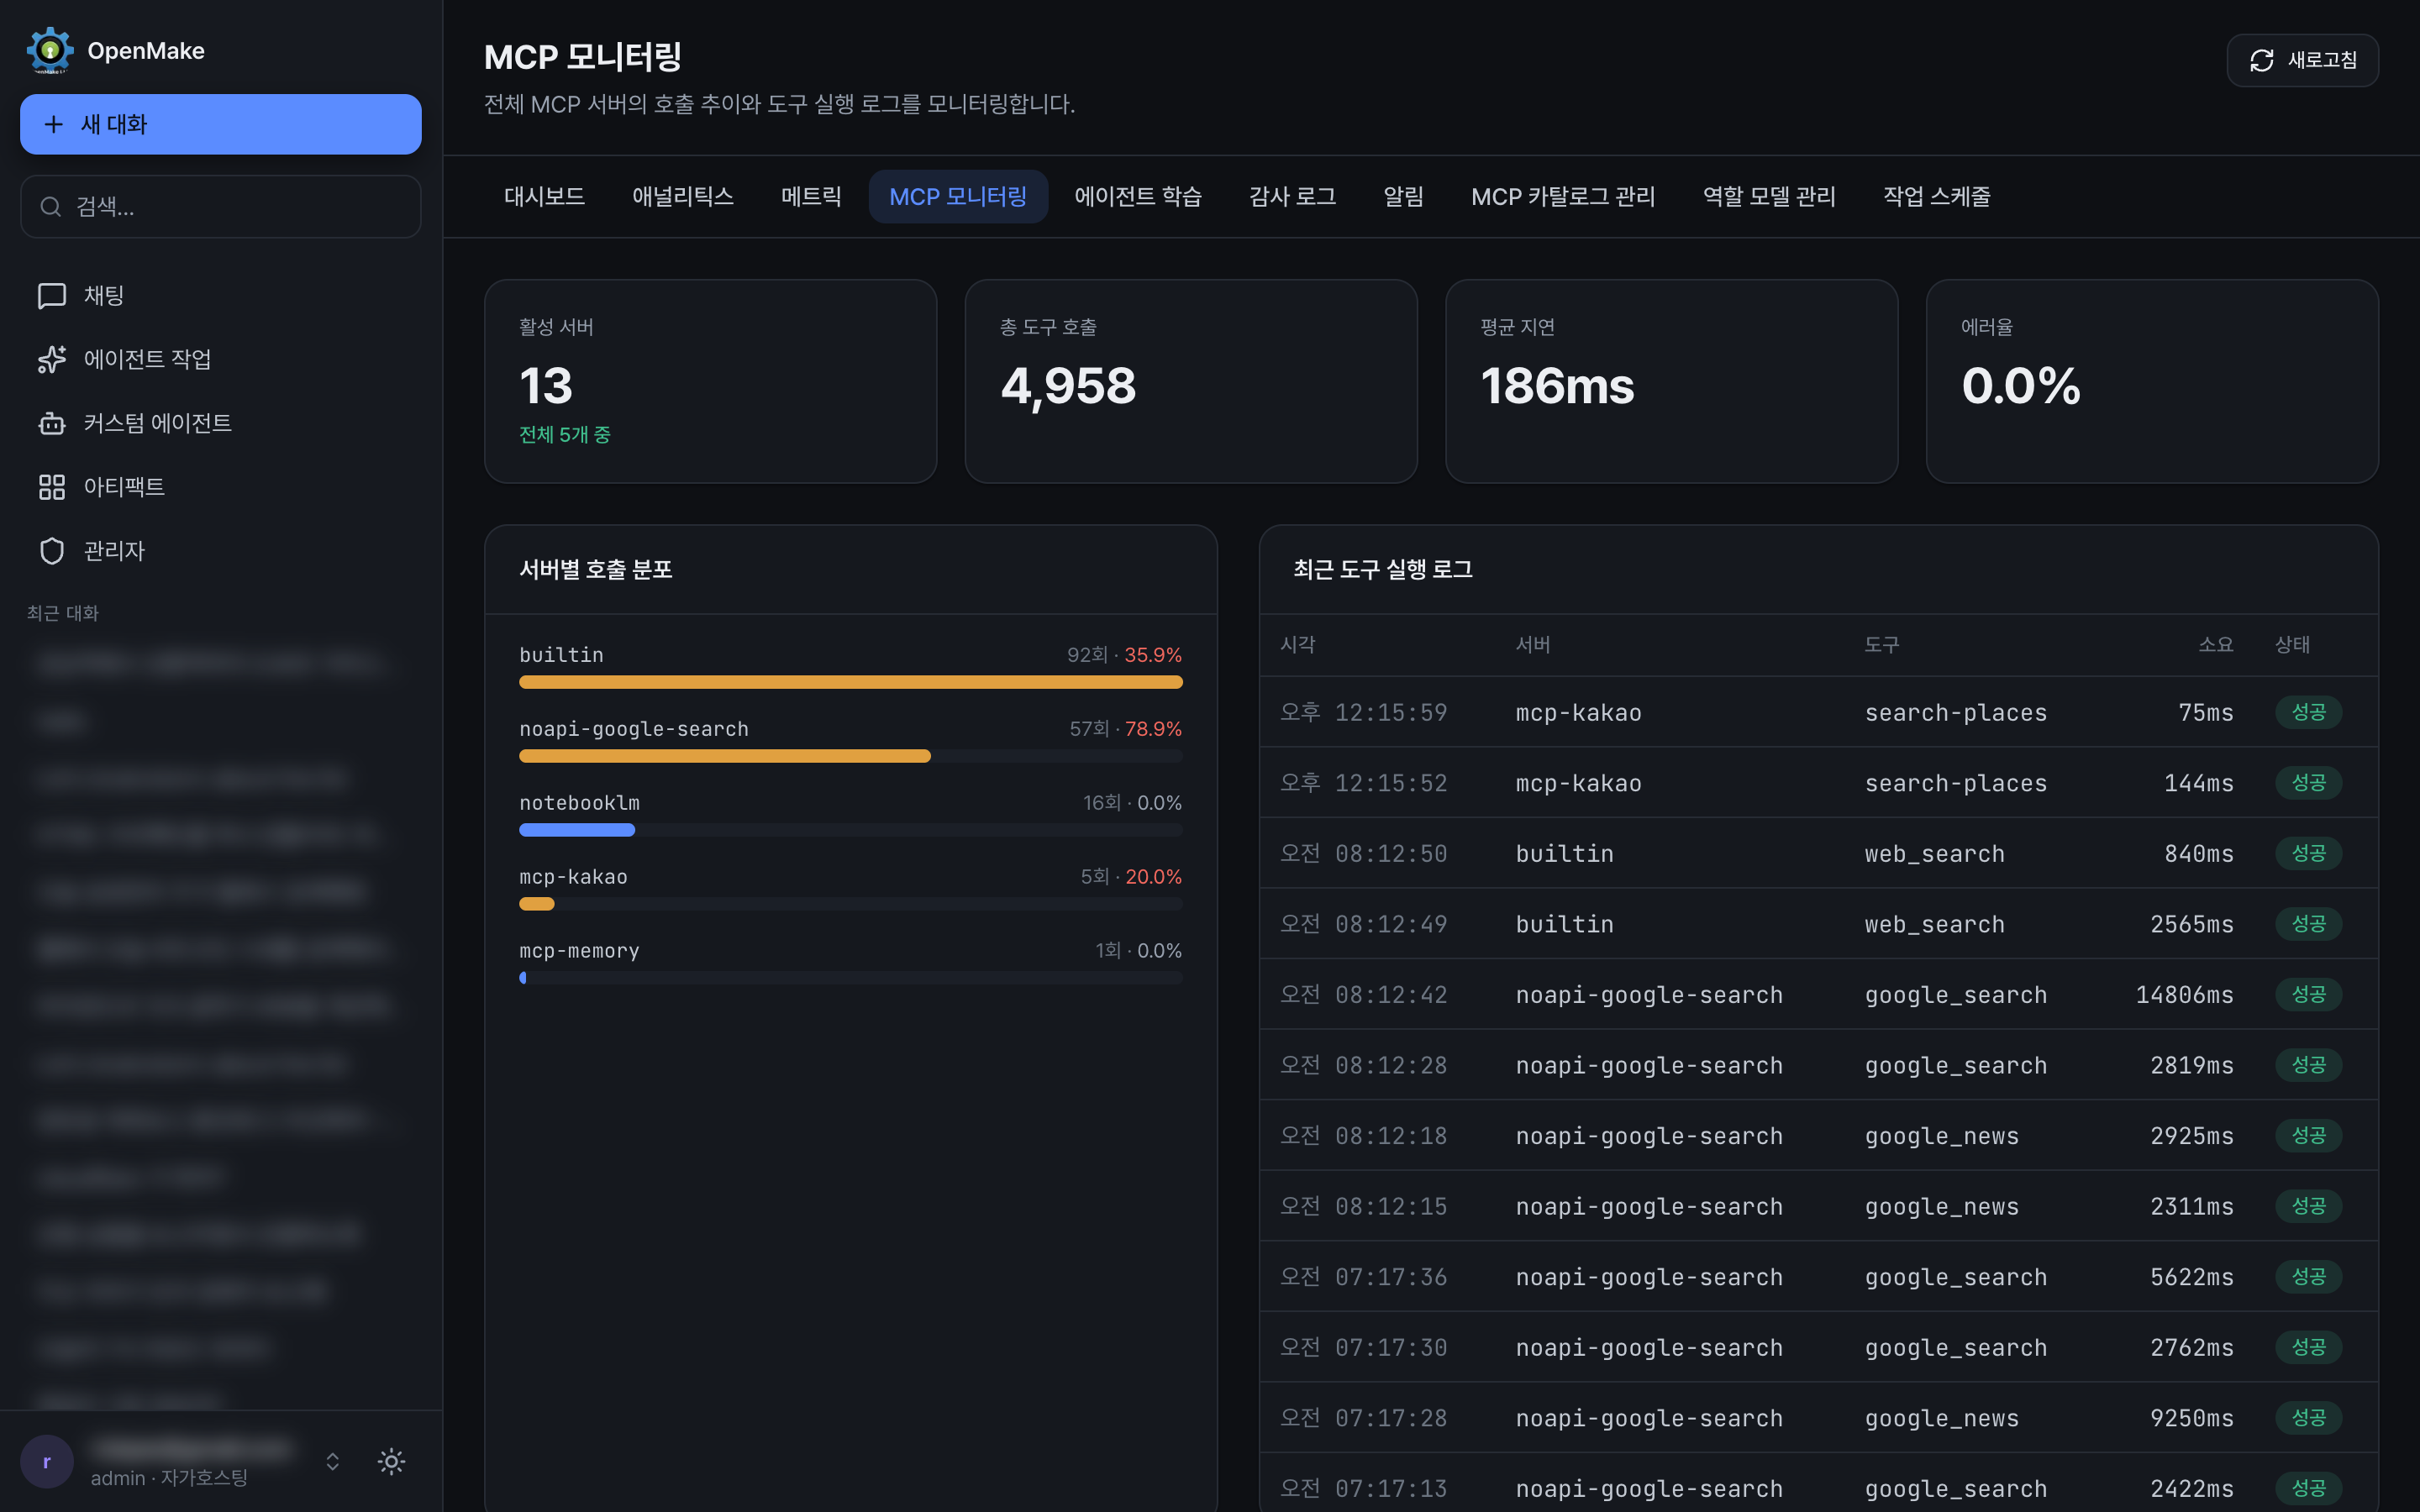This screenshot has height=1512, width=2420.
Task: Click the plus icon in 새 대화 button
Action: tap(54, 124)
